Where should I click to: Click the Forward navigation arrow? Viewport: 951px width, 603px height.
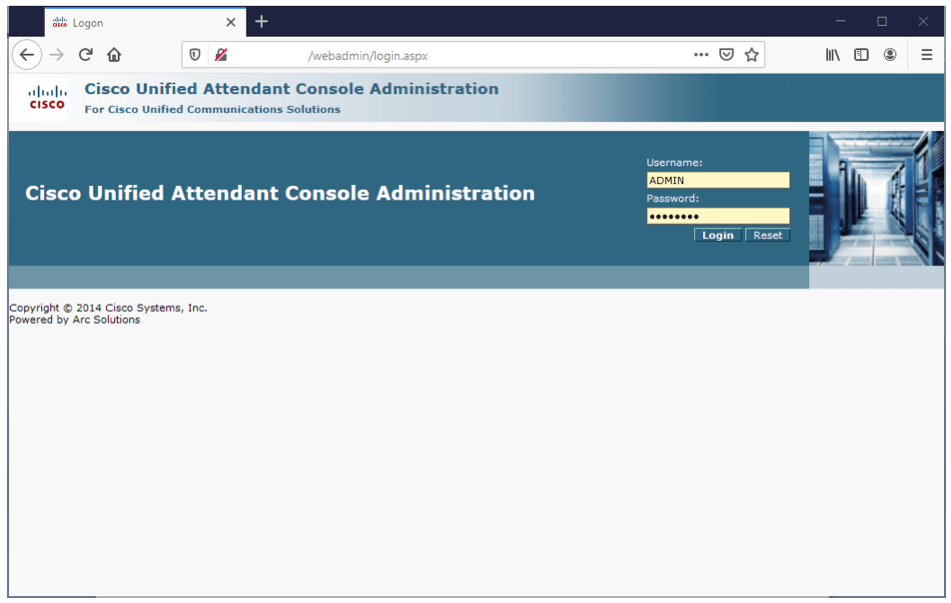point(57,55)
